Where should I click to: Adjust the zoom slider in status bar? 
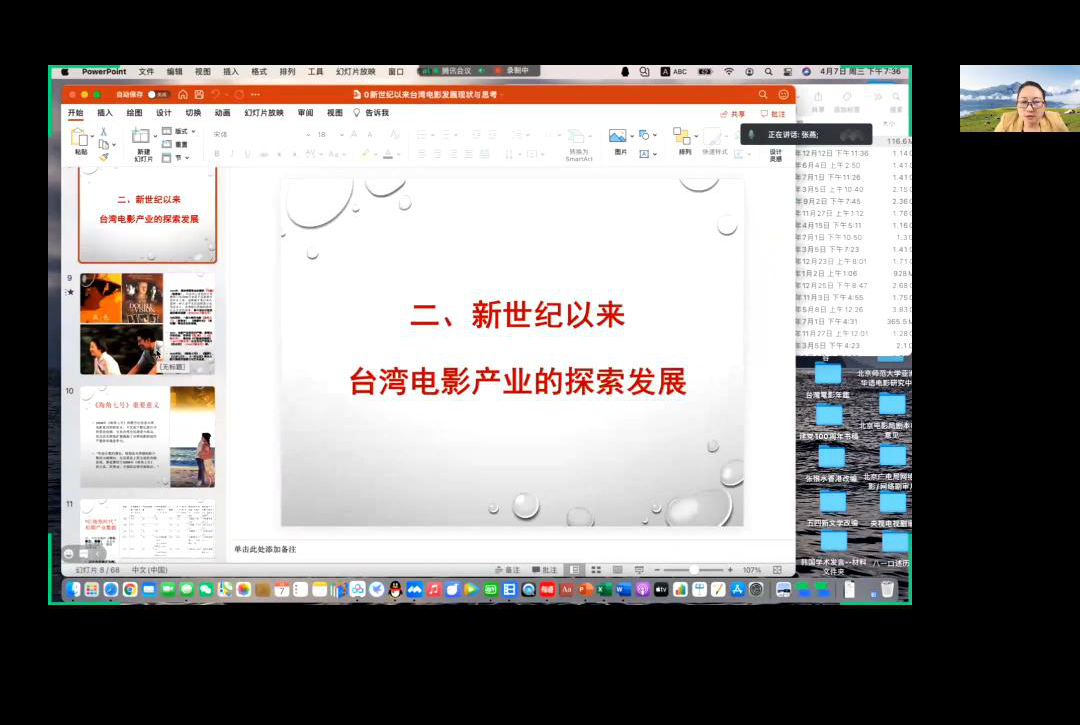694,570
